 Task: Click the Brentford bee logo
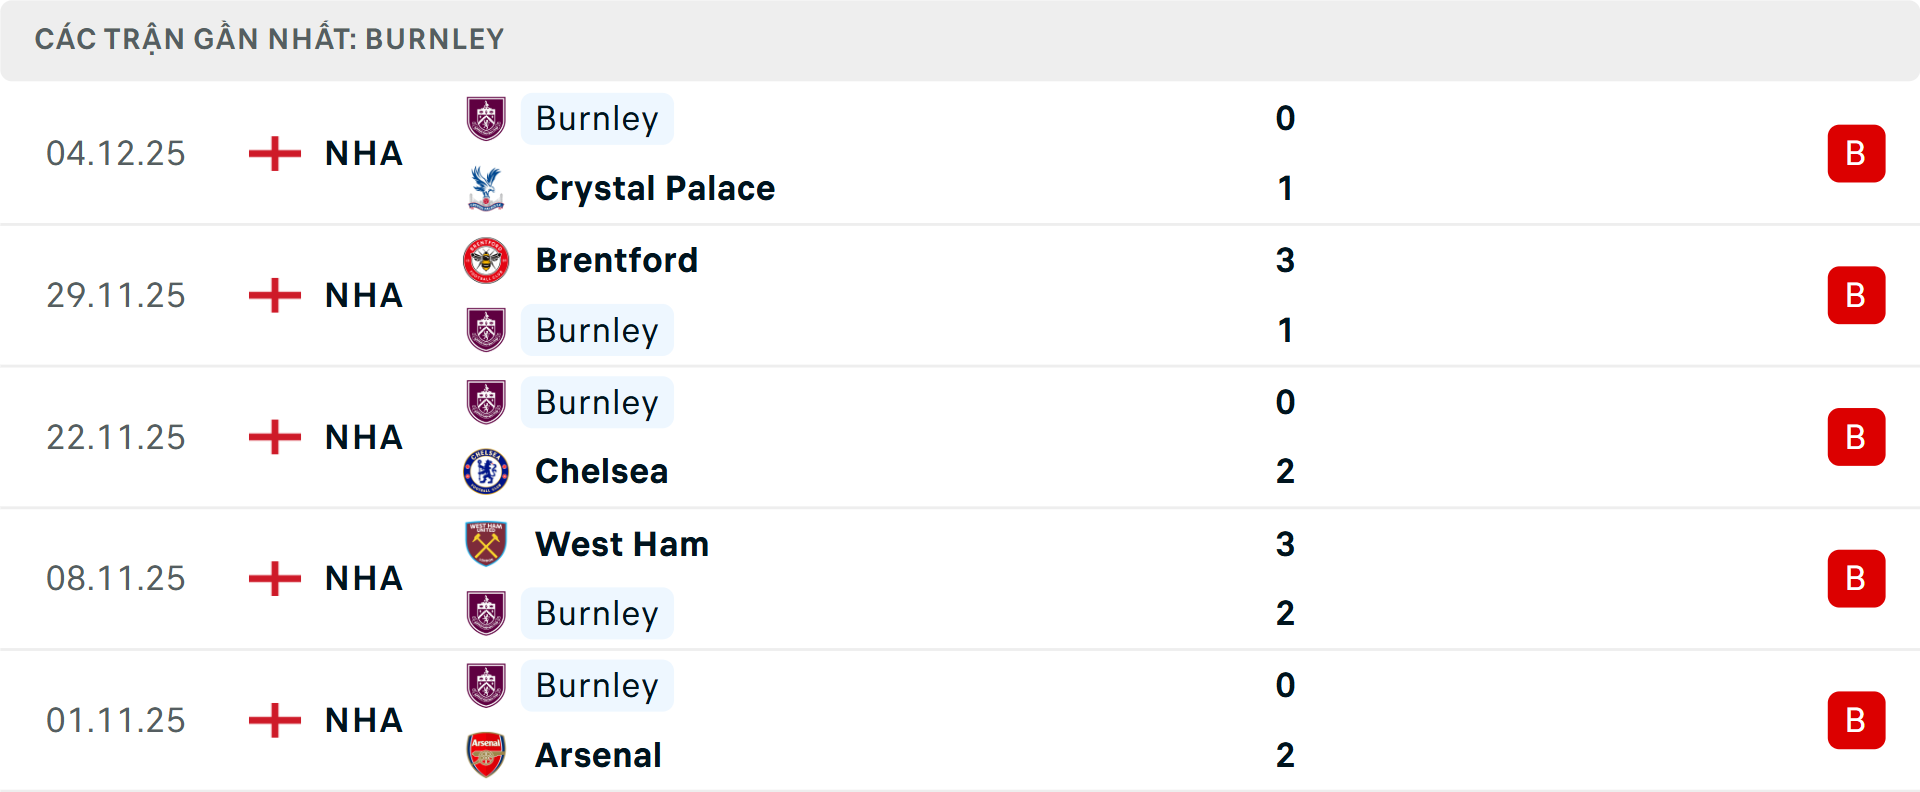(x=487, y=261)
